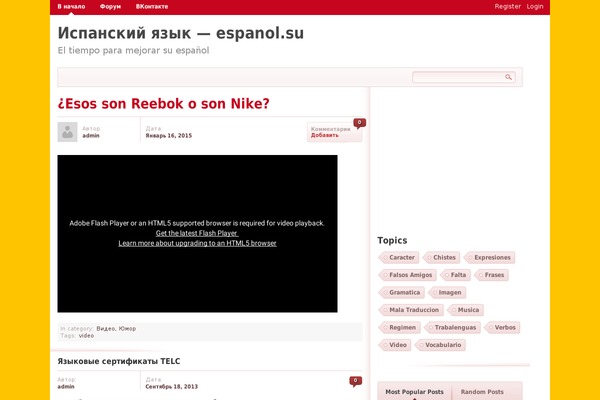The width and height of the screenshot is (600, 400).
Task: Switch to Random Posts tab
Action: [x=482, y=392]
